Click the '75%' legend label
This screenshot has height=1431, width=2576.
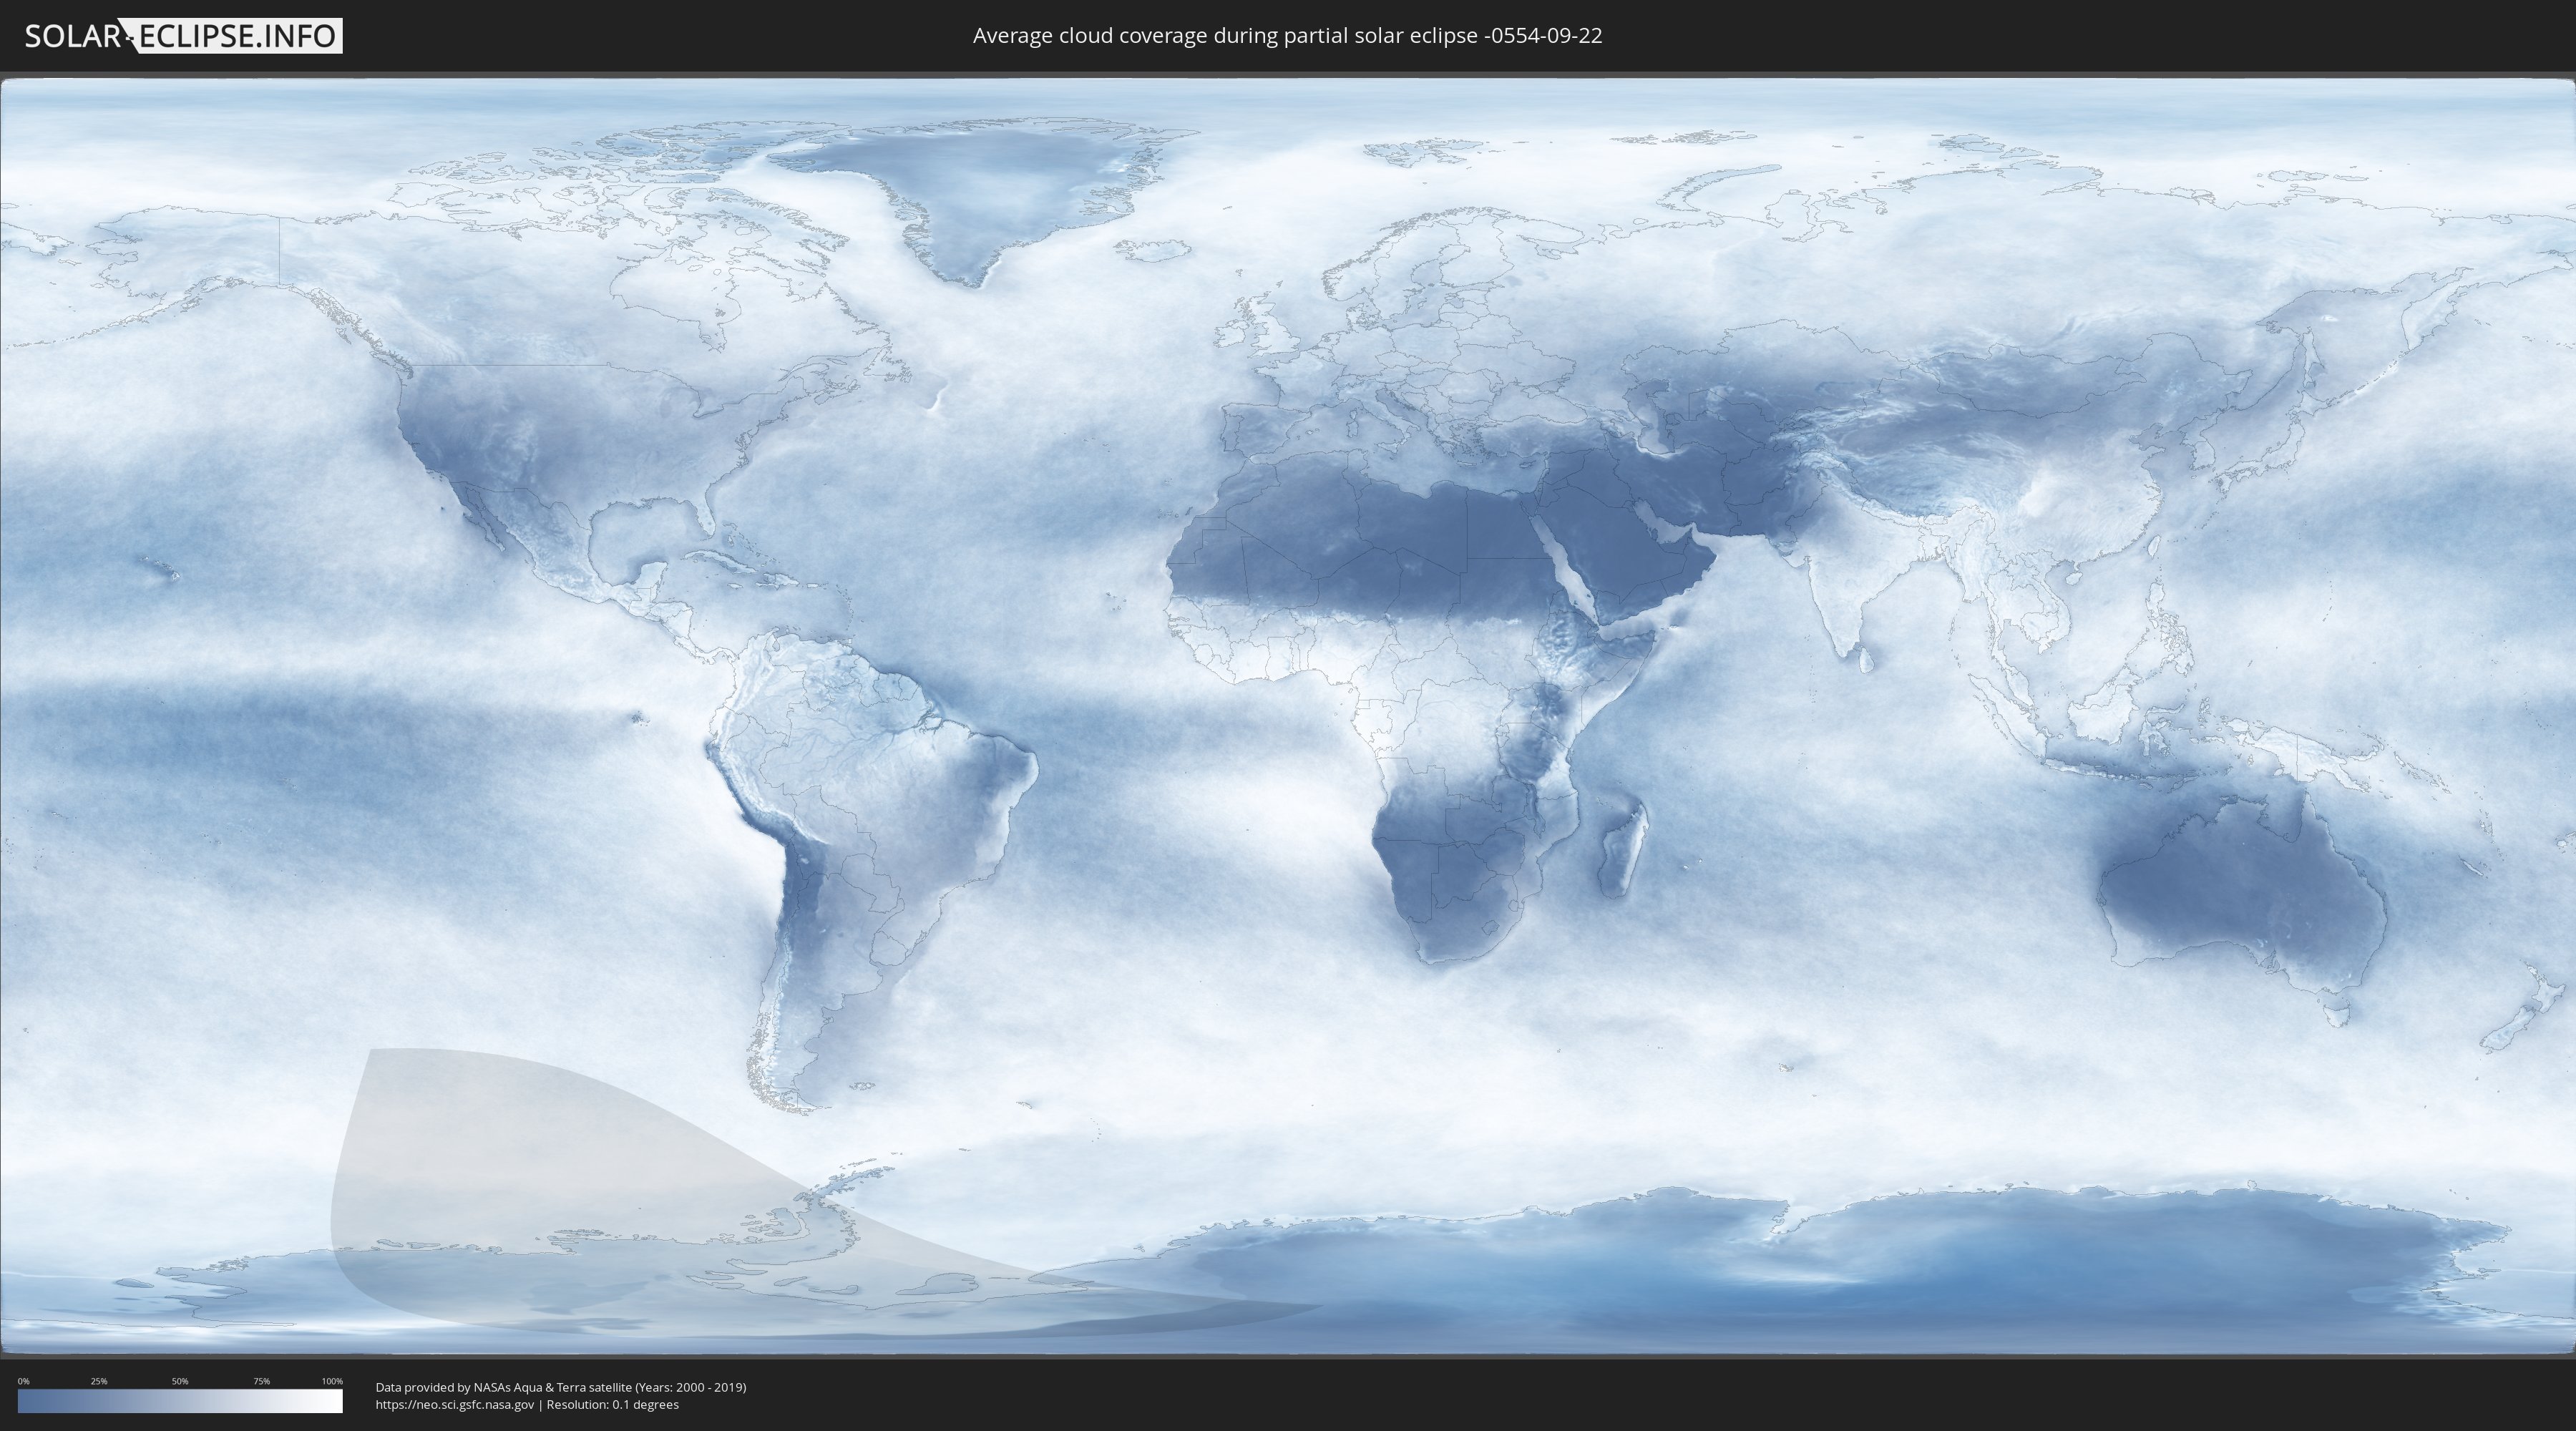pos(262,1381)
